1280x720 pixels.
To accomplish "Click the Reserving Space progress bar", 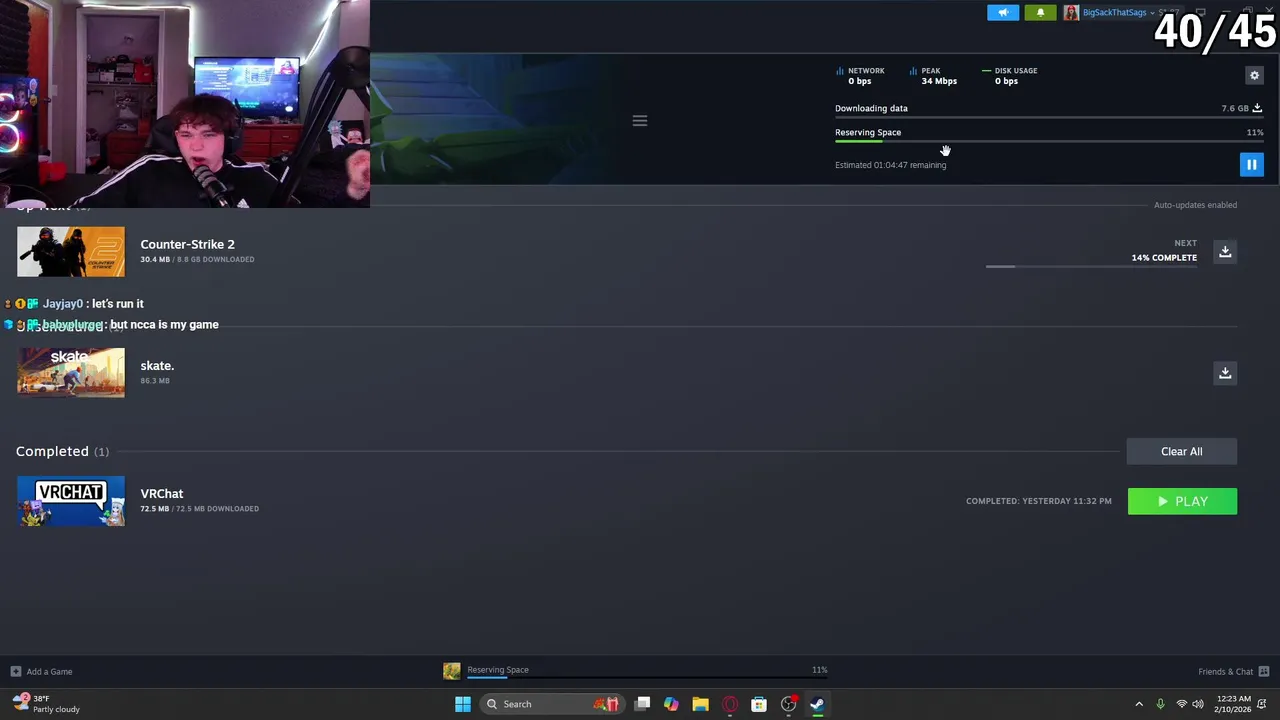I will tap(1049, 141).
